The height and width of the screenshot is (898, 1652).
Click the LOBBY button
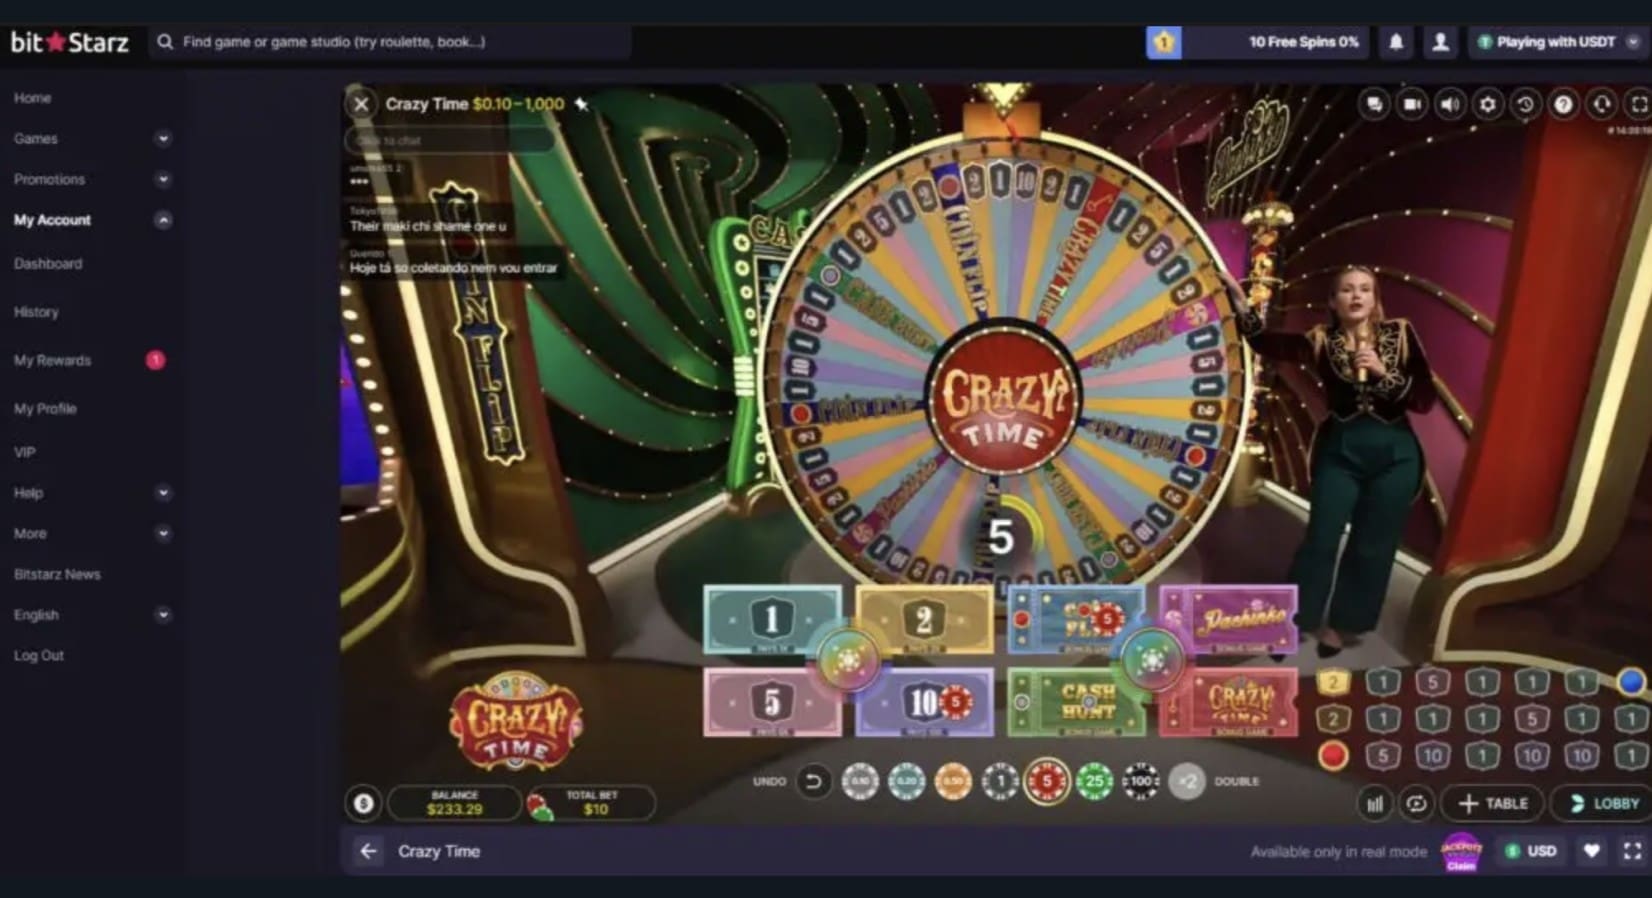(1604, 803)
